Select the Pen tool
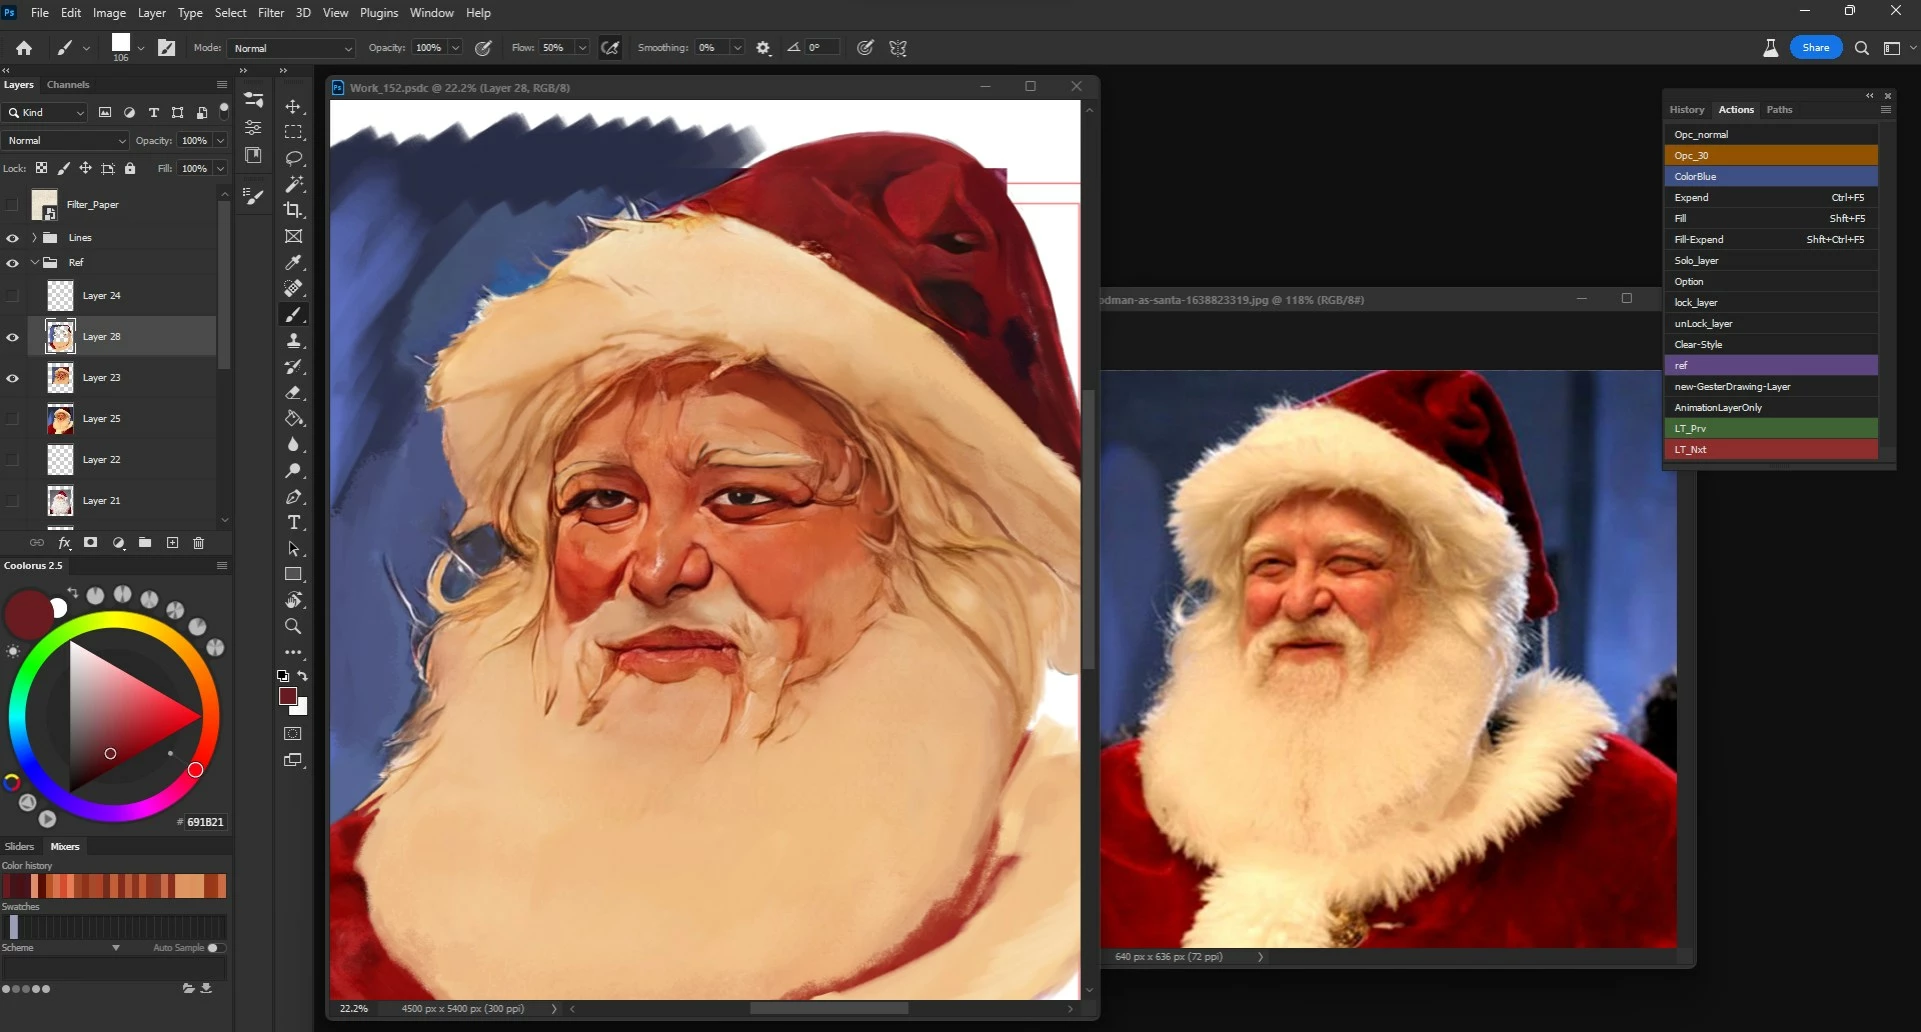 (x=293, y=497)
